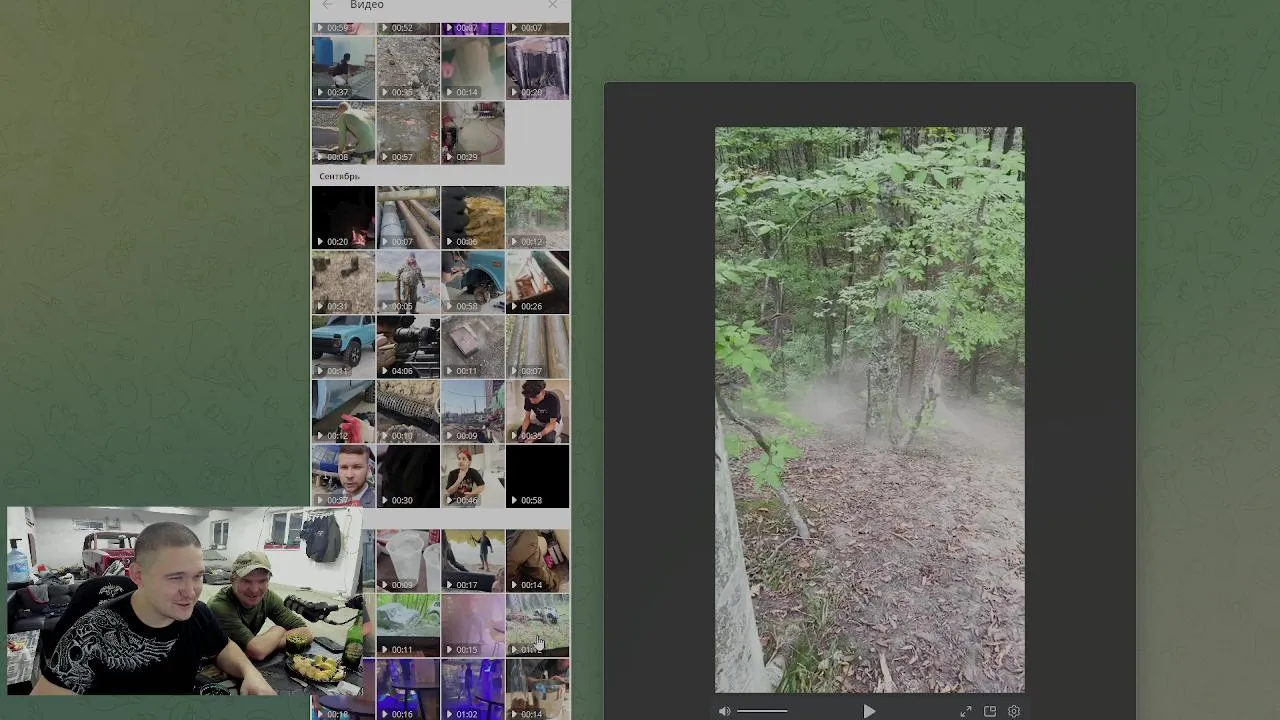
Task: Open the 00:09 plastic cups video
Action: click(x=408, y=561)
